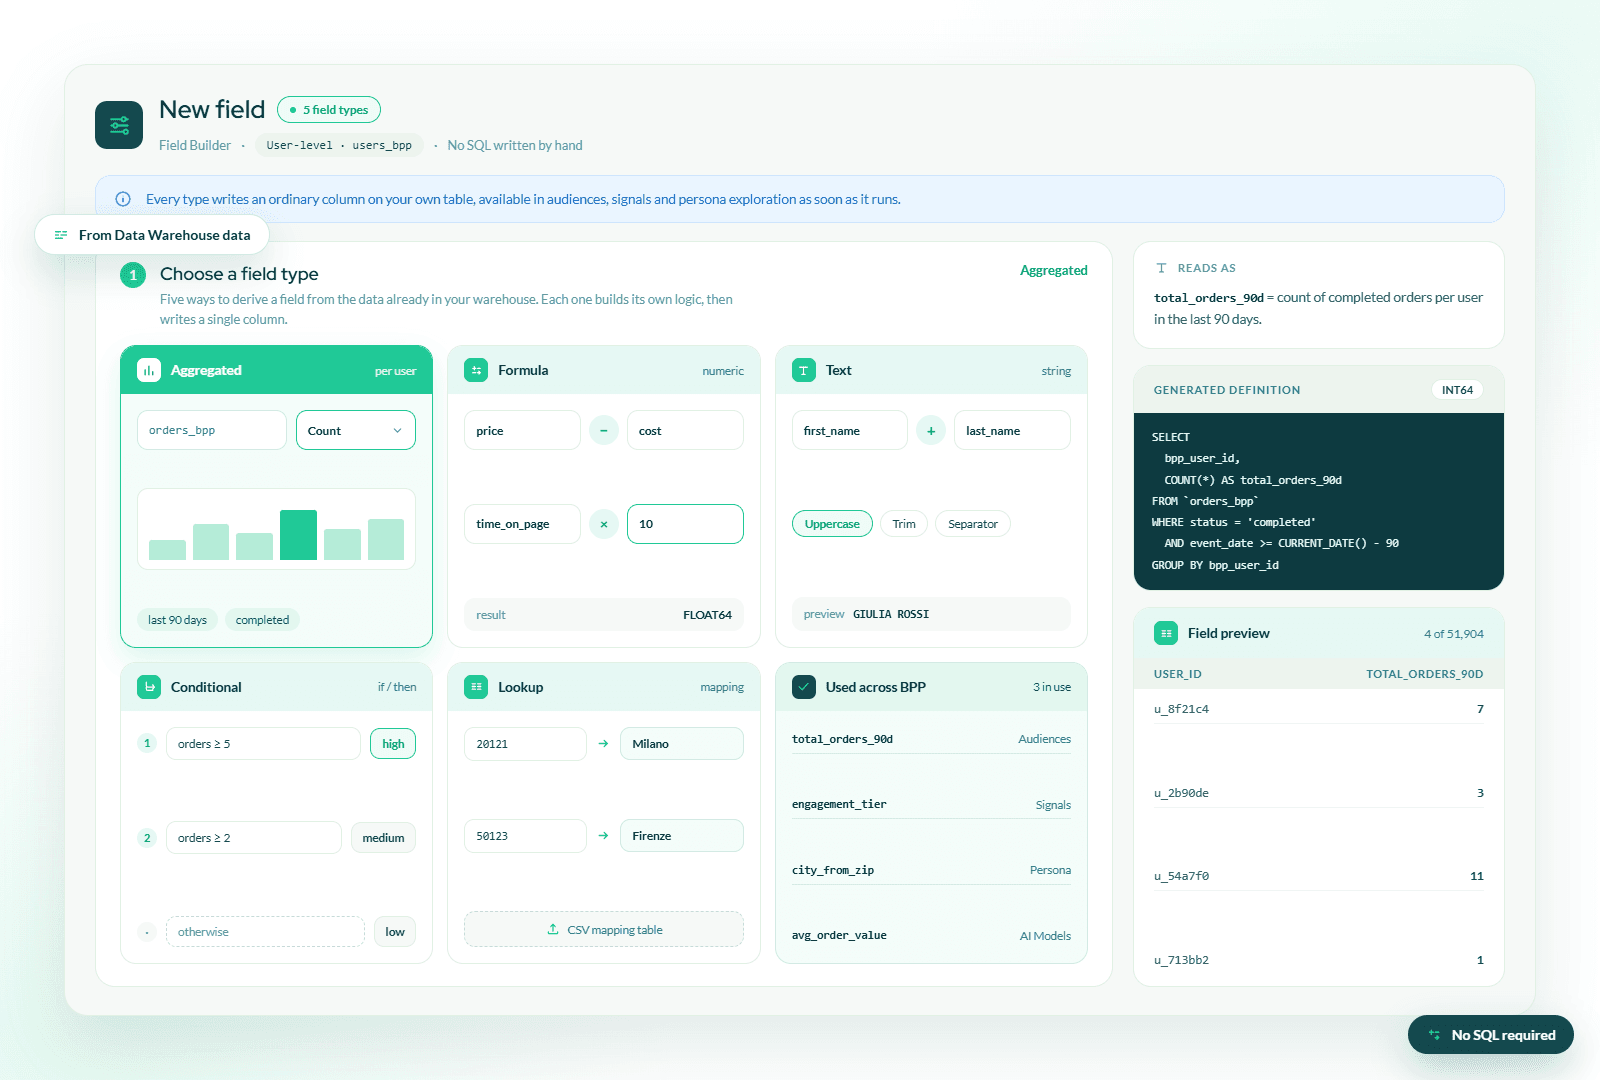Click the orders_bpp source table field
1600x1080 pixels.
[212, 431]
